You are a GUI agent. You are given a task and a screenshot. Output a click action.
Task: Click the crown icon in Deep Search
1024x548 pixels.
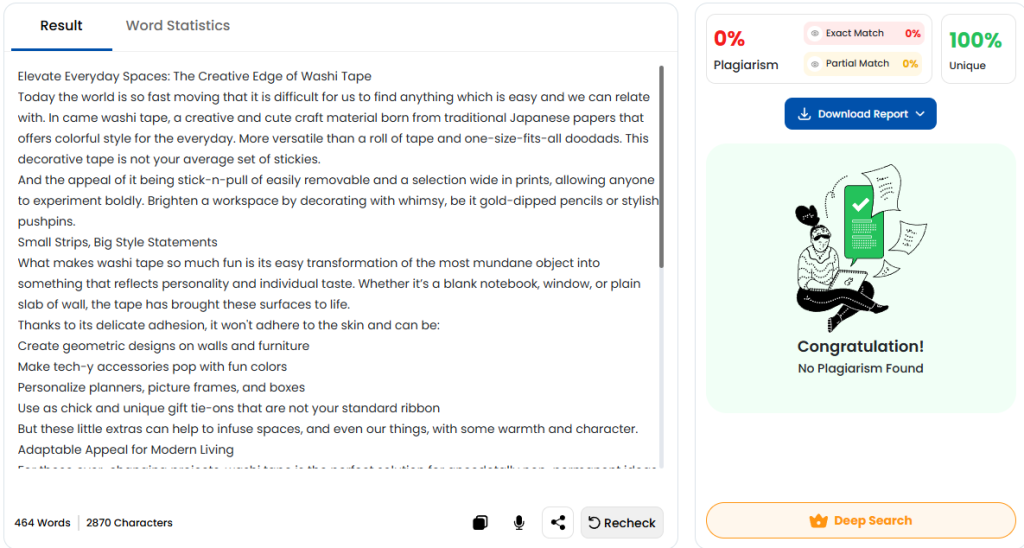(x=818, y=521)
